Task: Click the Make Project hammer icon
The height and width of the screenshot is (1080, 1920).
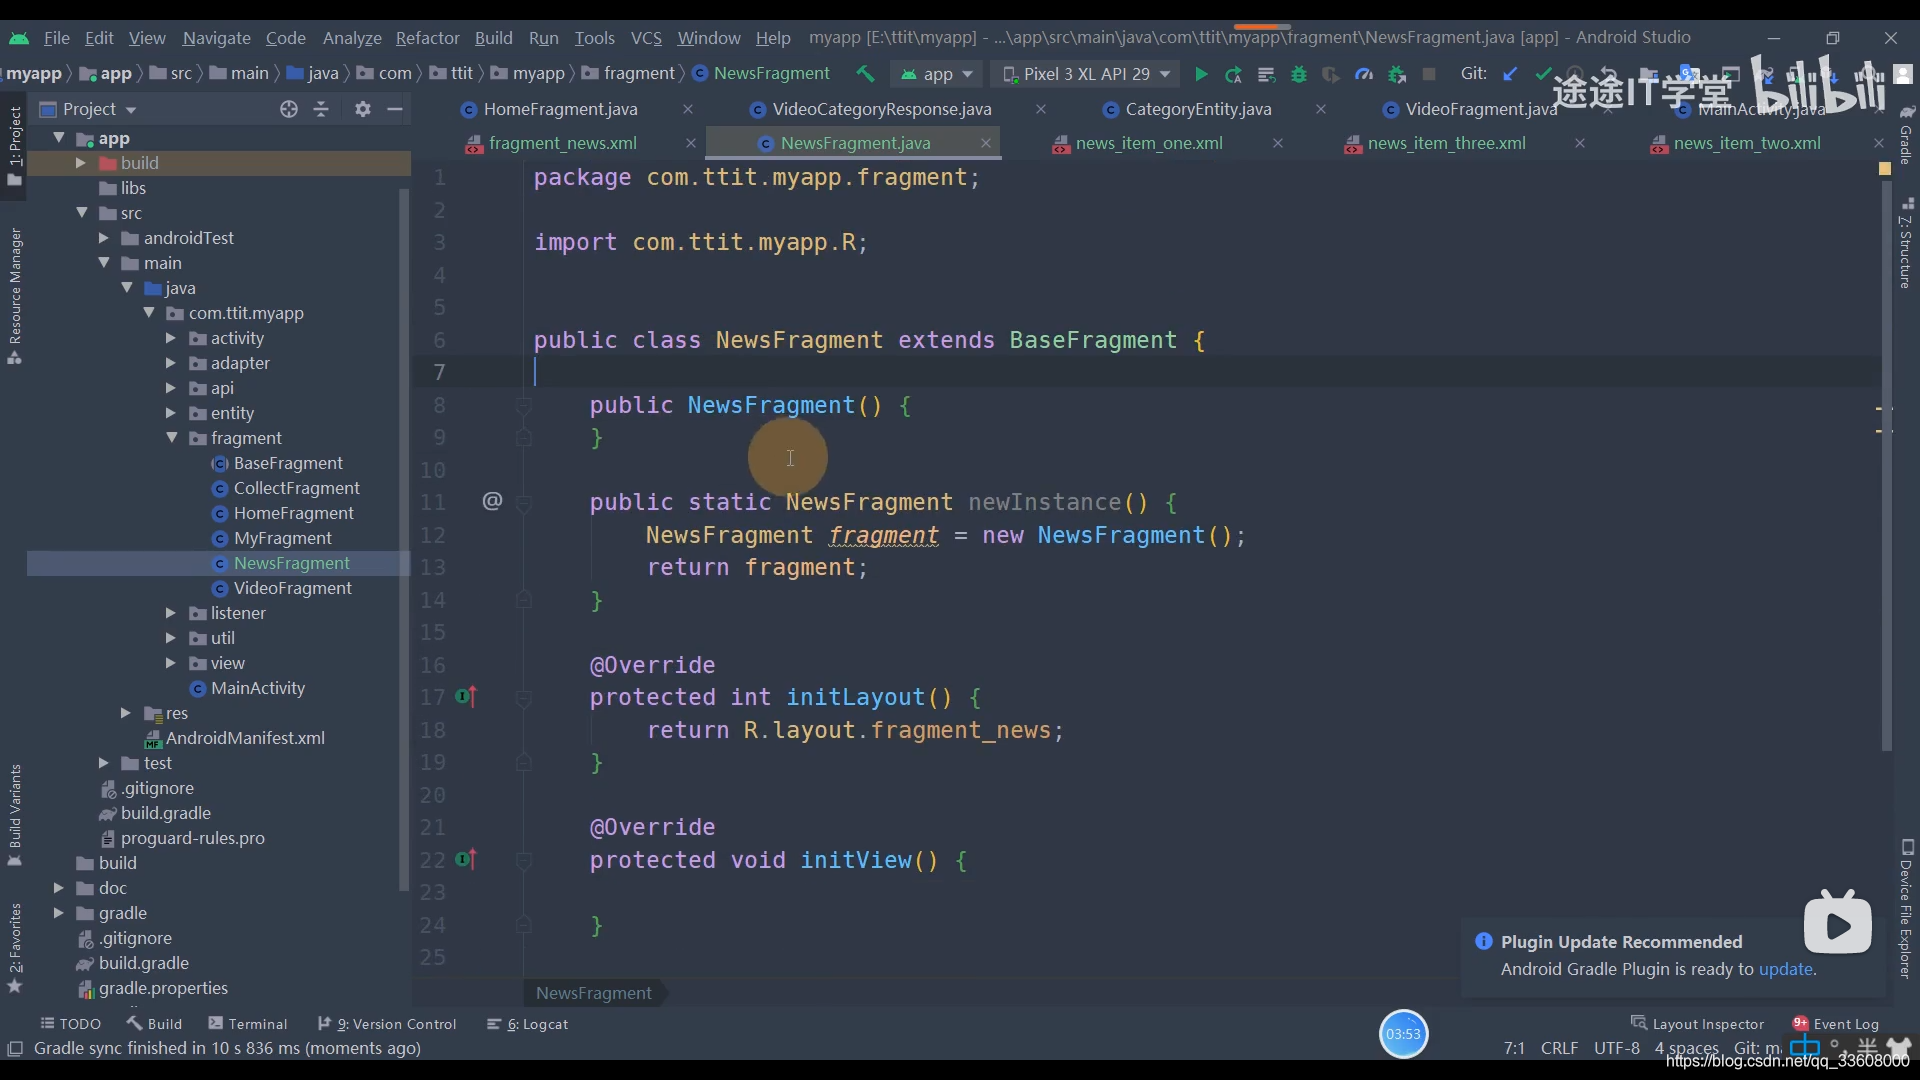Action: click(x=865, y=74)
